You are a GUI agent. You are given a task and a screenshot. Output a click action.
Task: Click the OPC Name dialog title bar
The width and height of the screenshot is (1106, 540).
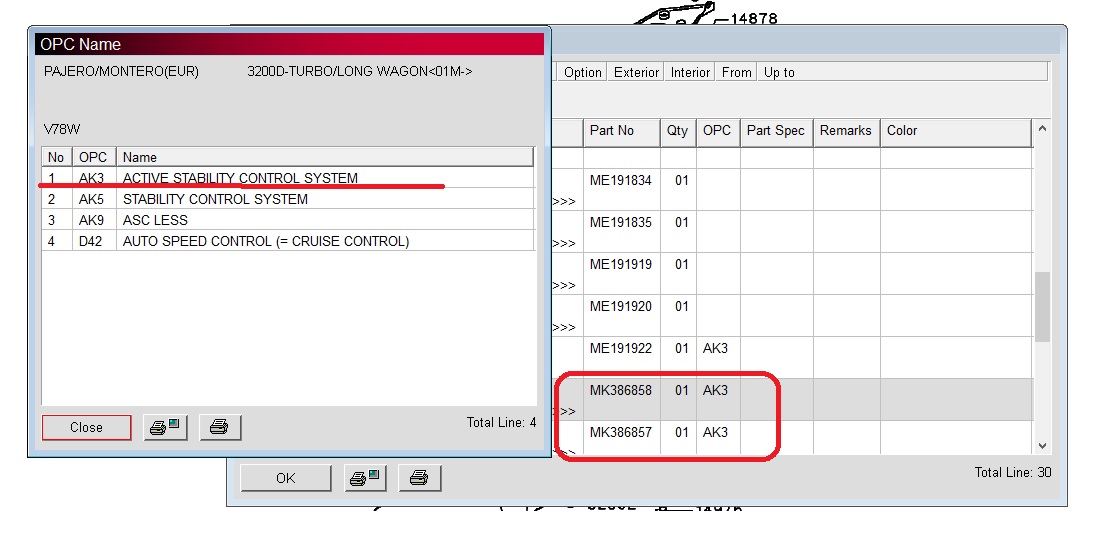coord(289,44)
